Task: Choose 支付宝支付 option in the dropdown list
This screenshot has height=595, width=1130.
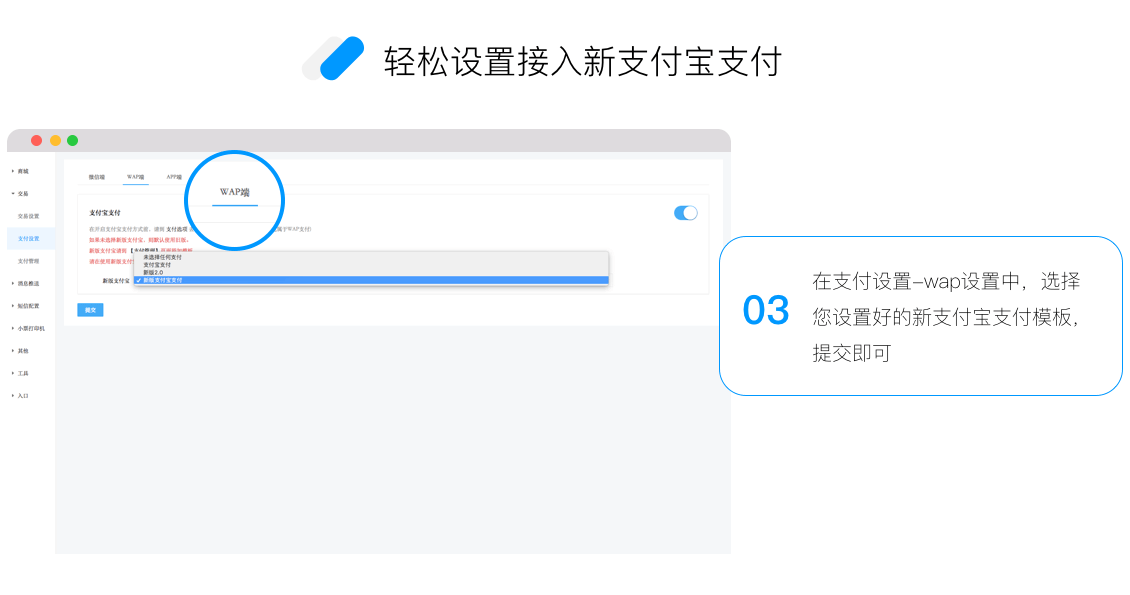Action: click(371, 264)
